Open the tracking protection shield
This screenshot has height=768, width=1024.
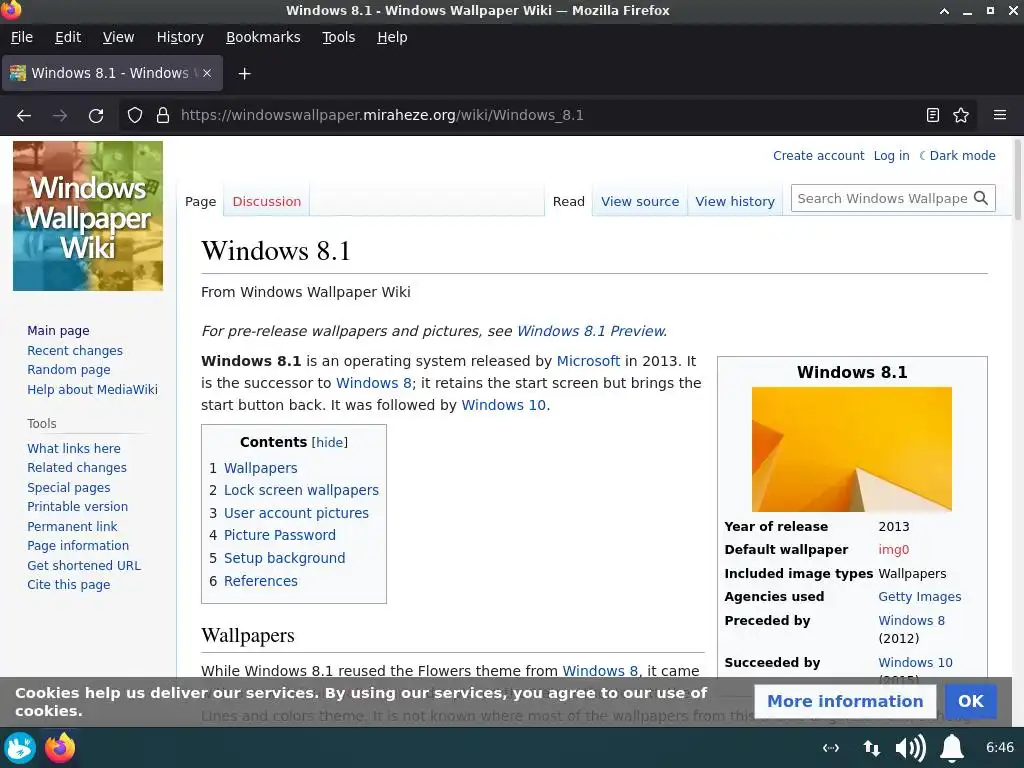(135, 116)
